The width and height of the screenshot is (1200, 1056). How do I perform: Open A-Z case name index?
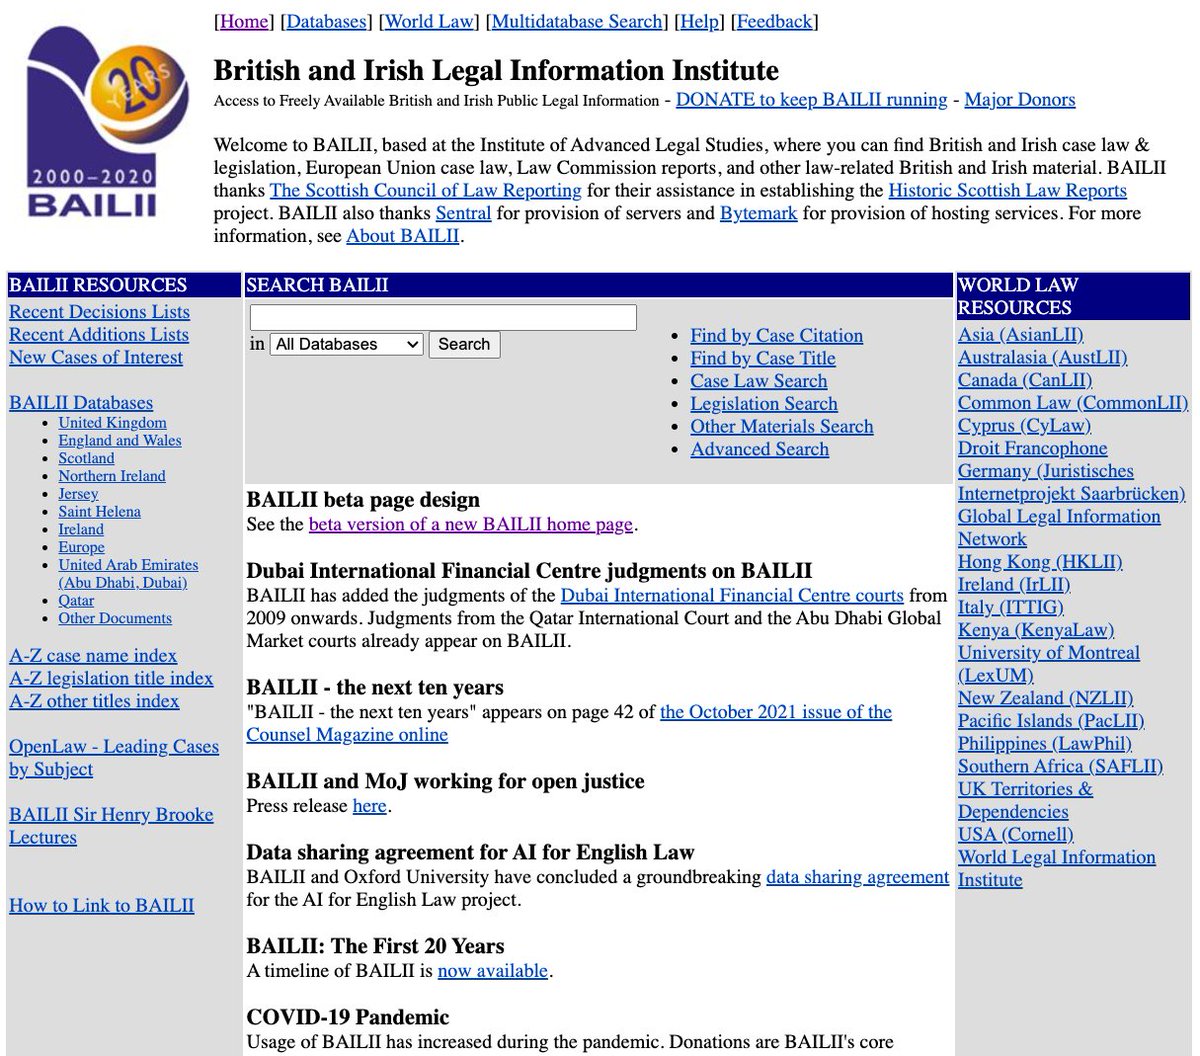point(93,656)
